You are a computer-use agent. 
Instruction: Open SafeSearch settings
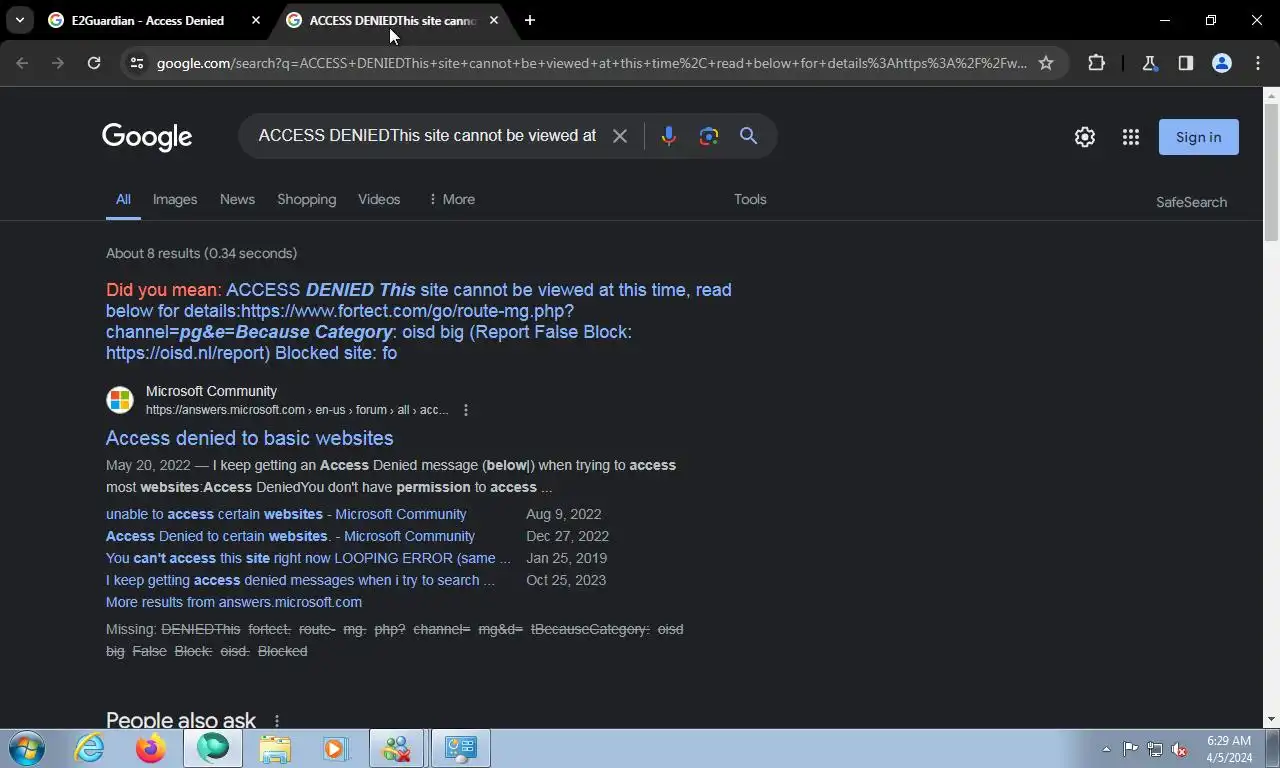coord(1191,202)
